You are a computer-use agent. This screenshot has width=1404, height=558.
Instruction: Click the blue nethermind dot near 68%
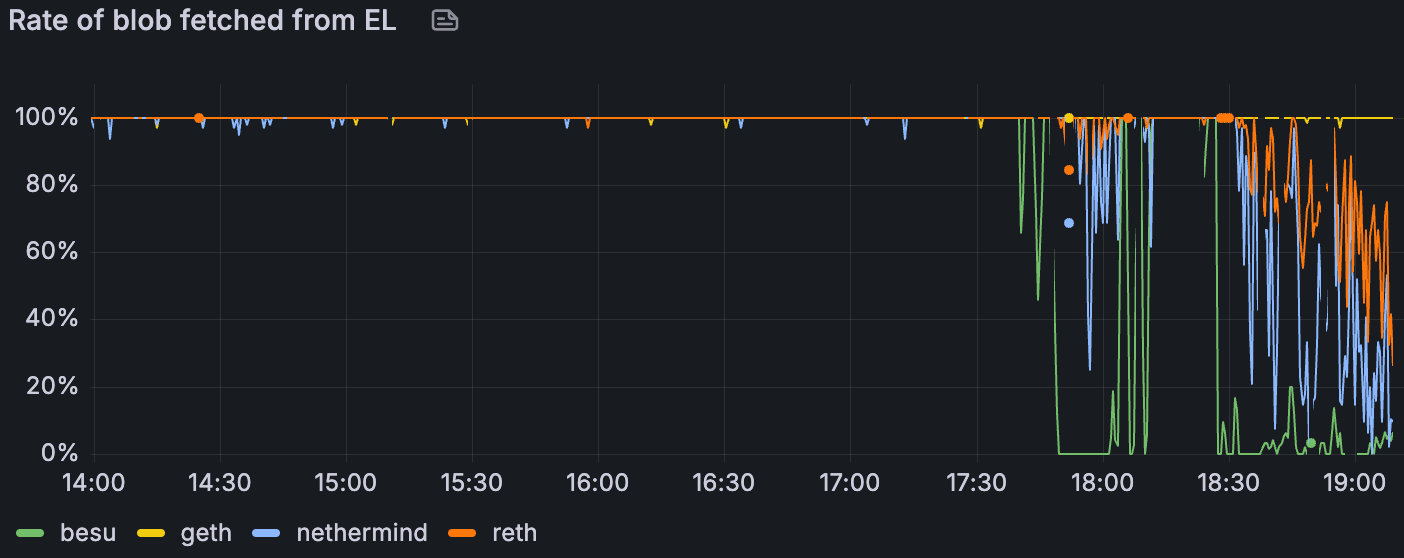pyautogui.click(x=1069, y=223)
